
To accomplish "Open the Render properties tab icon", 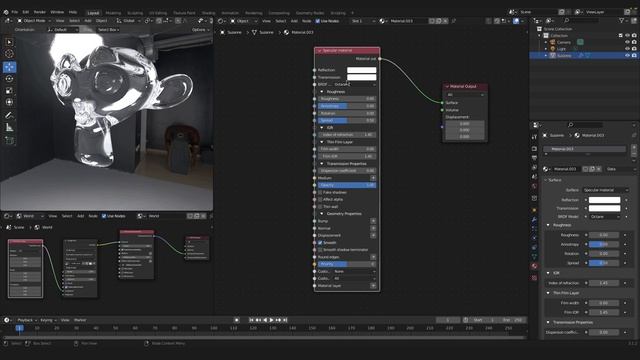I will click(534, 149).
